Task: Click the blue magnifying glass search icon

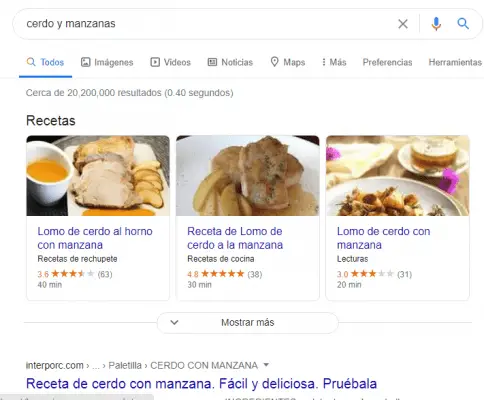Action: coord(463,24)
